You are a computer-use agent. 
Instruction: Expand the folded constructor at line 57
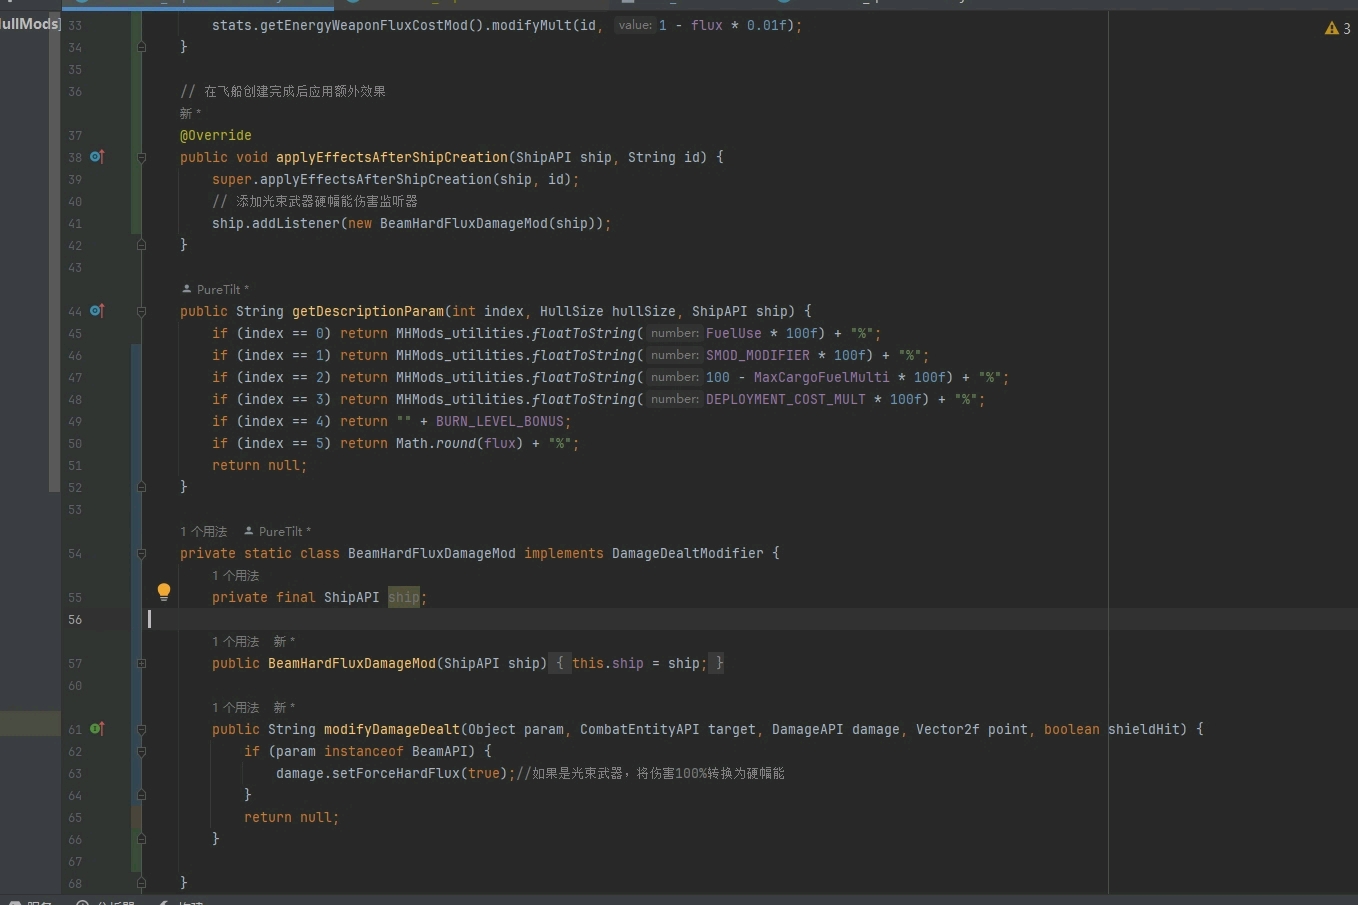pyautogui.click(x=141, y=663)
